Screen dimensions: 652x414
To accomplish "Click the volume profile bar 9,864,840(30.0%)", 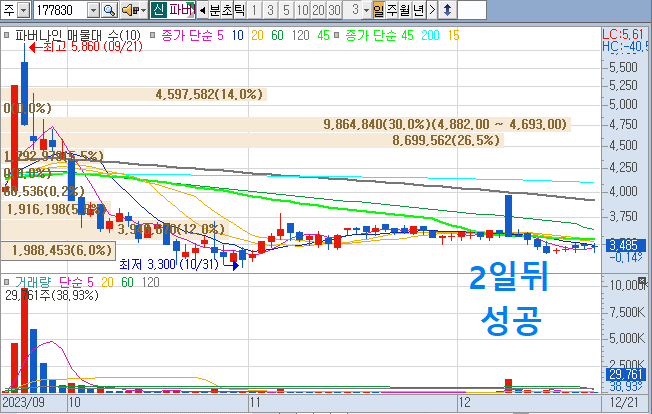I will click(286, 124).
